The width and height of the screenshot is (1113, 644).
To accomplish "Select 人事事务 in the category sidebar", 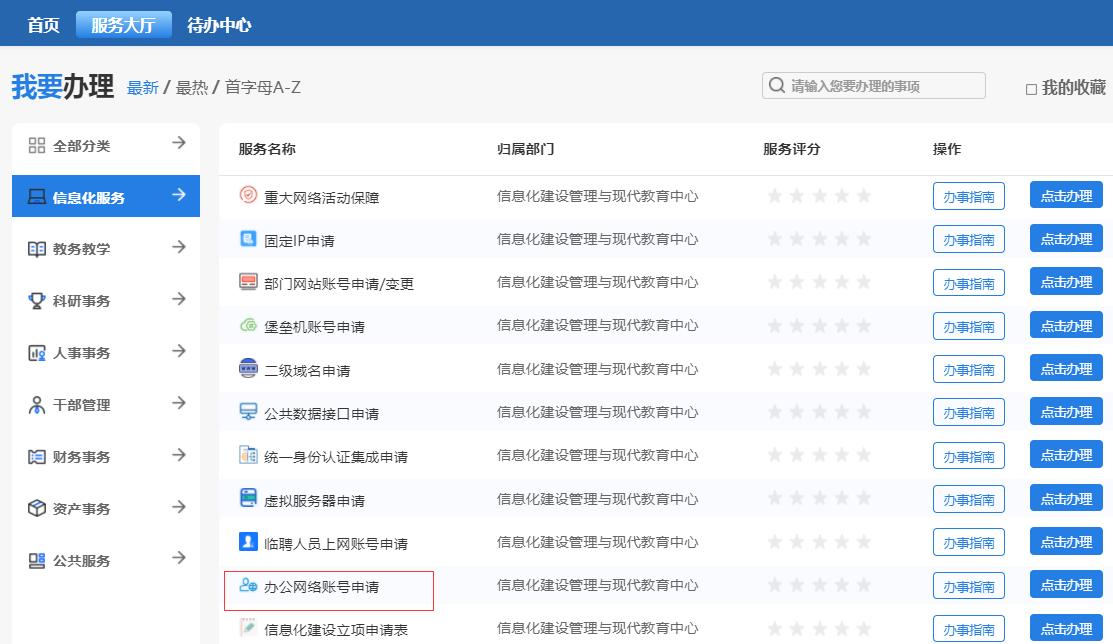I will 82,353.
